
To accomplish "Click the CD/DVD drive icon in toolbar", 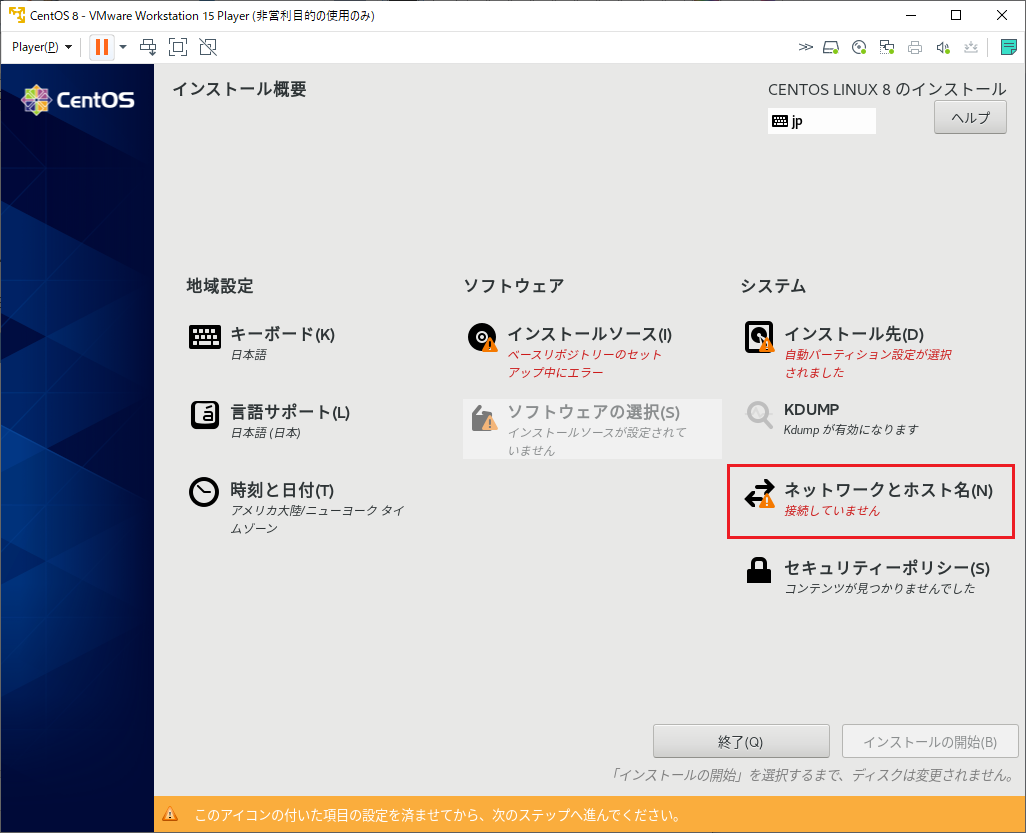I will (x=858, y=47).
